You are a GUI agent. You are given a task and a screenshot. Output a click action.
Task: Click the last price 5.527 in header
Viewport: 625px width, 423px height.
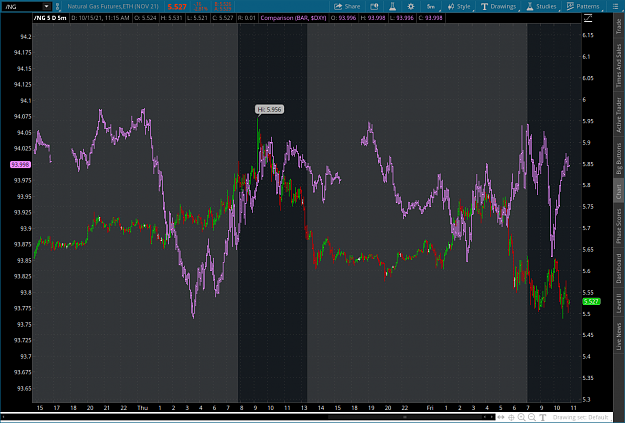[x=177, y=6]
